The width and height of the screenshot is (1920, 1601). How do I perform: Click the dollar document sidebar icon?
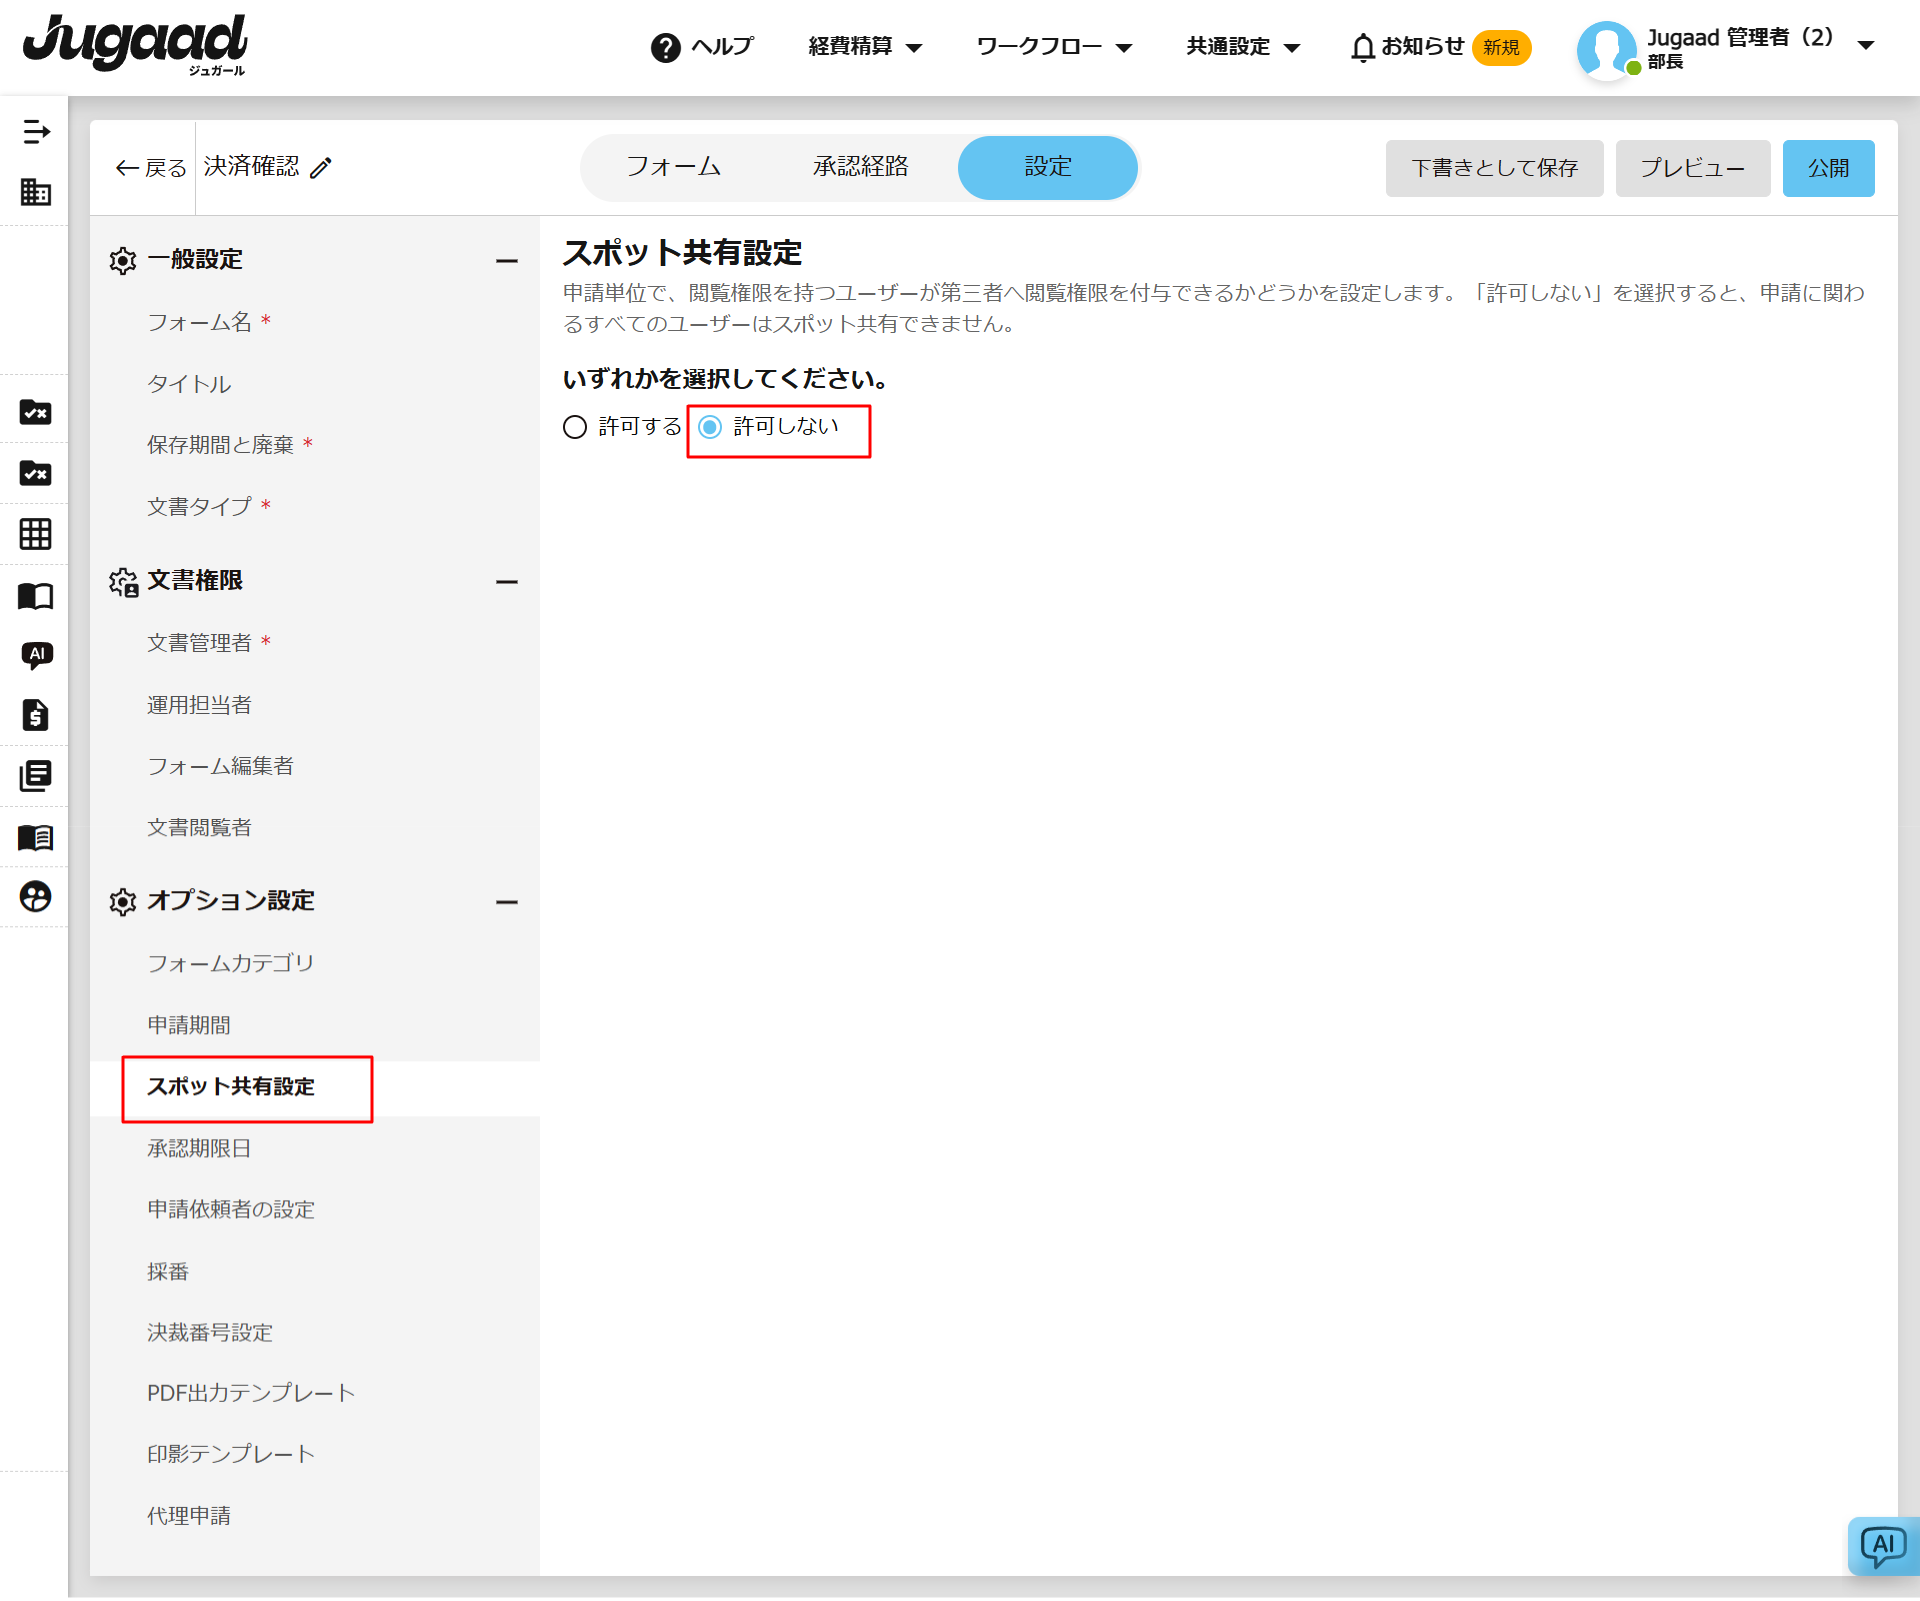36,715
